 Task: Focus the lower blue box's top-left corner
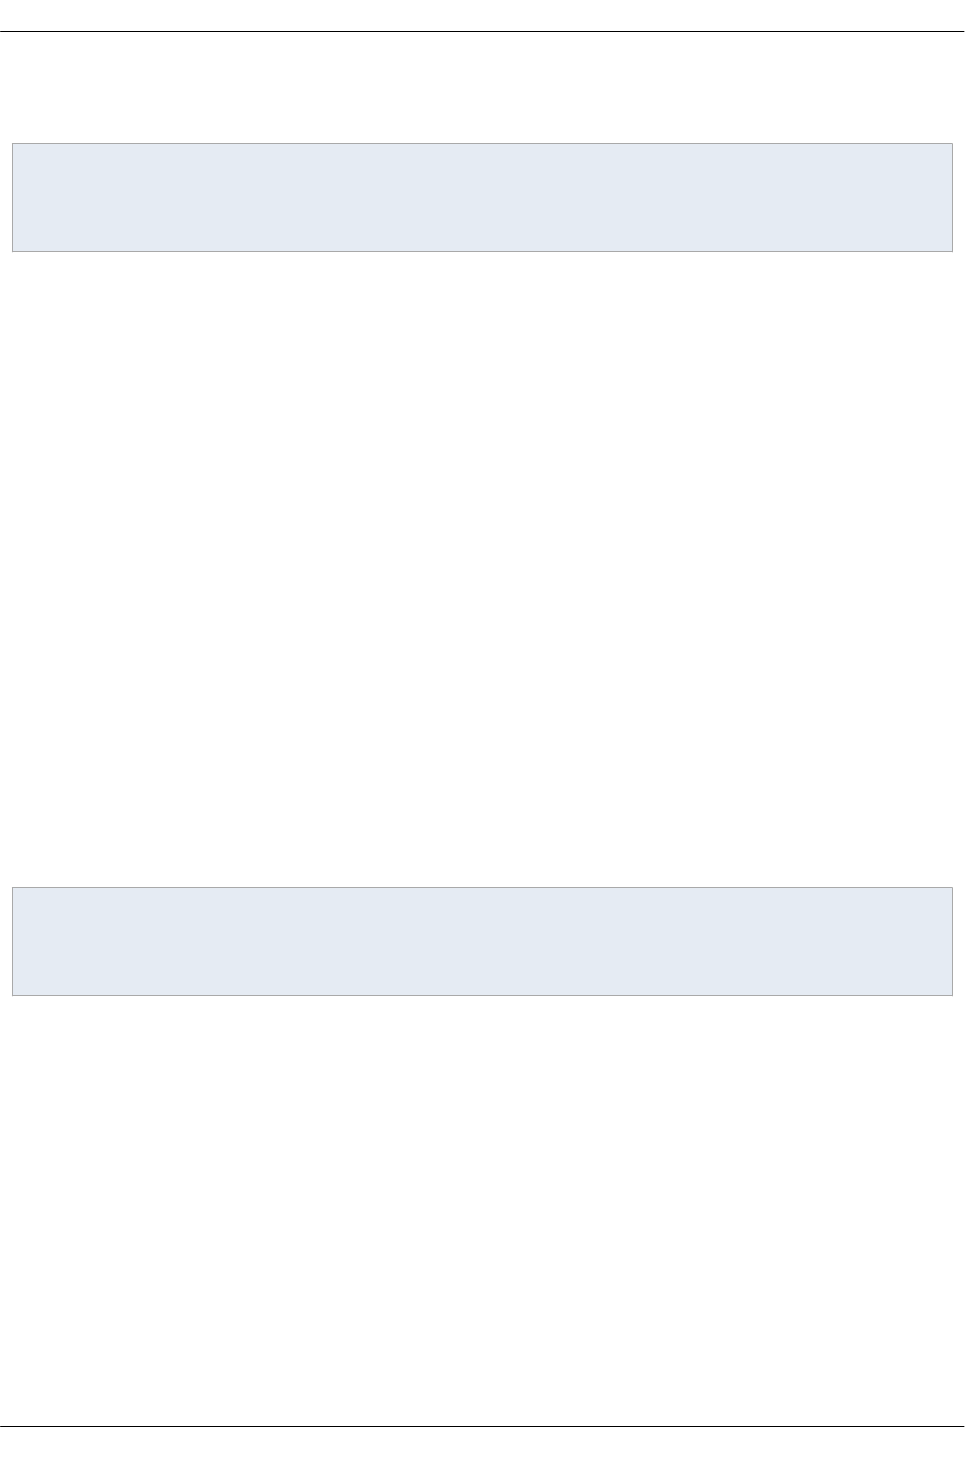click(13, 888)
